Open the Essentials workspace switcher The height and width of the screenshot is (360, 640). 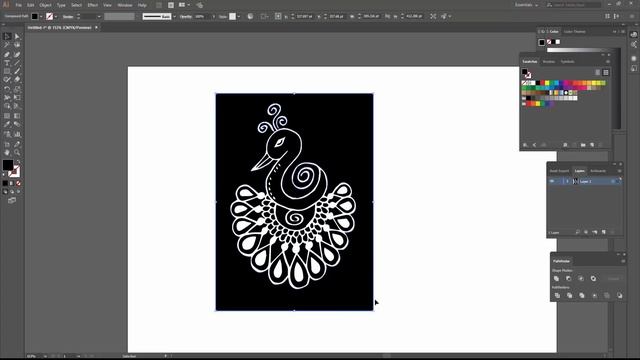coord(526,5)
